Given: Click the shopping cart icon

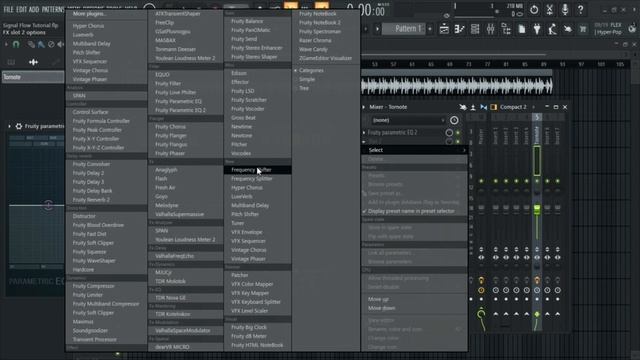Looking at the screenshot, I should (x=583, y=29).
